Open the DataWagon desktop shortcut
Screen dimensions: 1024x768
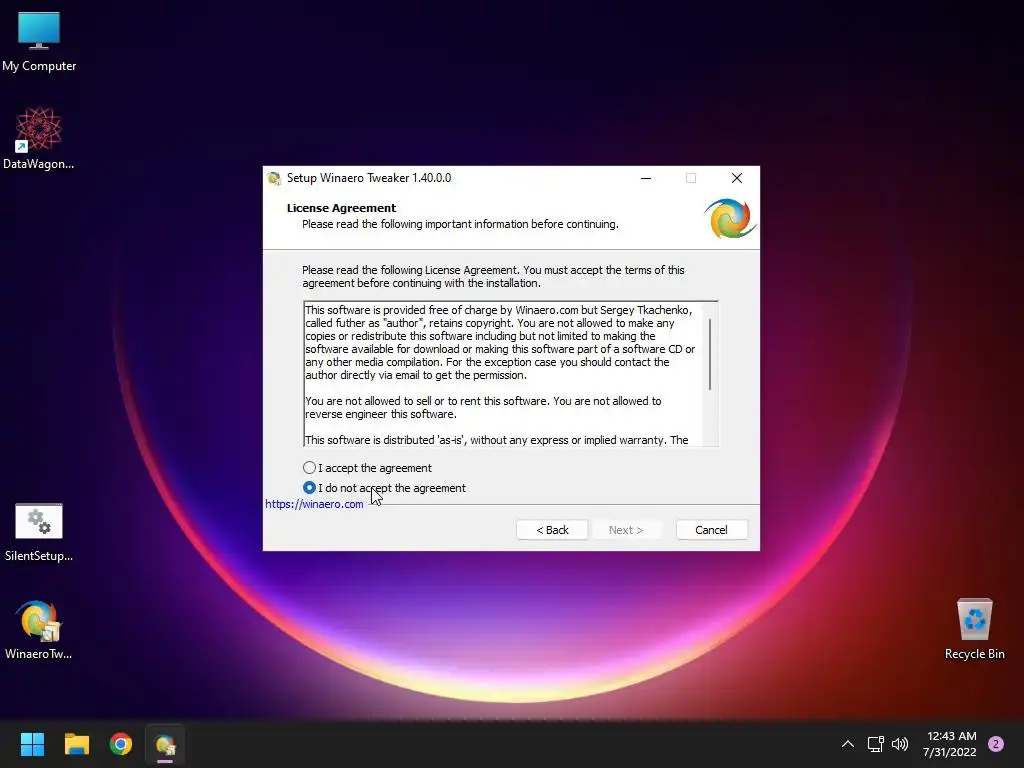[x=39, y=138]
